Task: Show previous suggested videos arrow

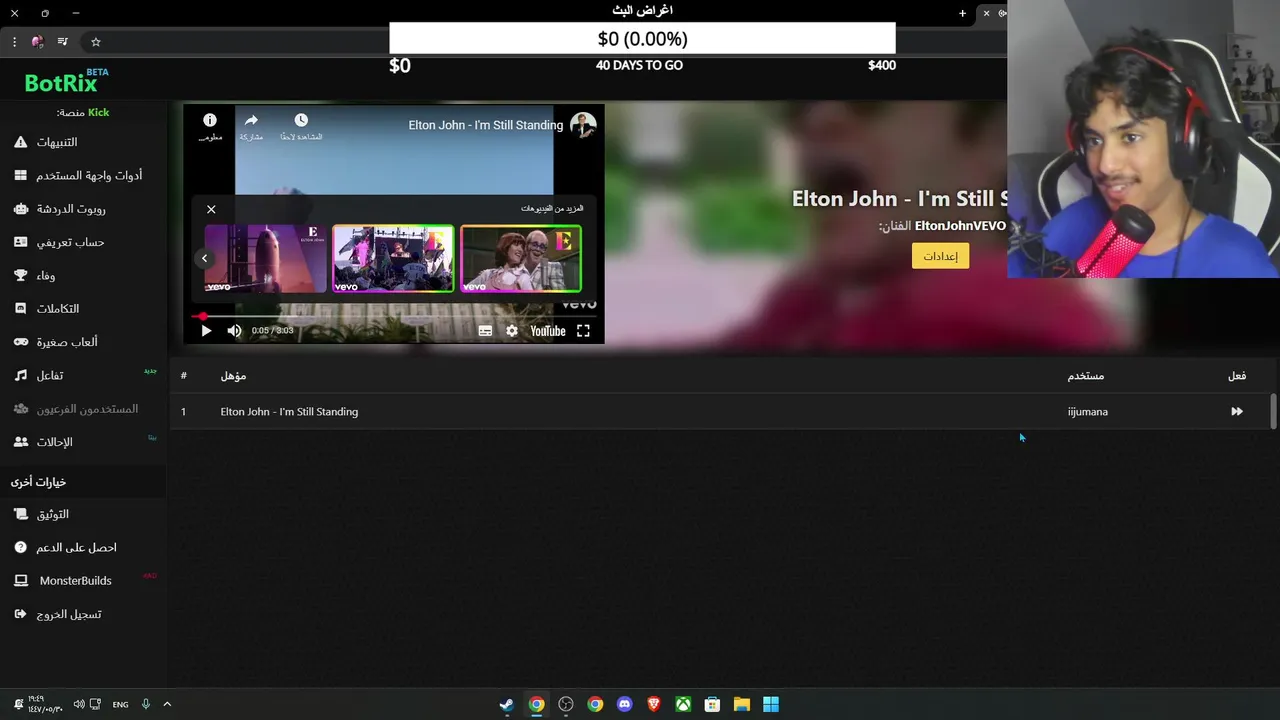Action: [x=204, y=258]
